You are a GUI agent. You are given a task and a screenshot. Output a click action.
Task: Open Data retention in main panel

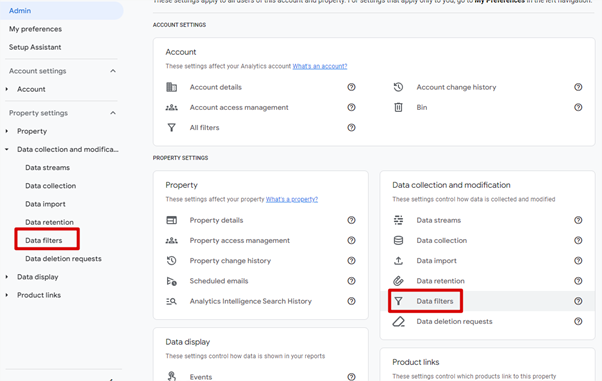pos(440,281)
